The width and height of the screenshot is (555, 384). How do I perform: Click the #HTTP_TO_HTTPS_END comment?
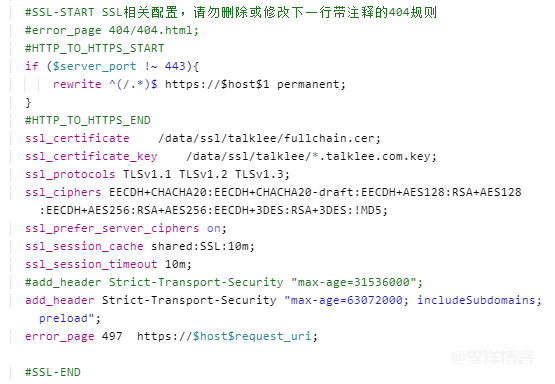tap(88, 120)
